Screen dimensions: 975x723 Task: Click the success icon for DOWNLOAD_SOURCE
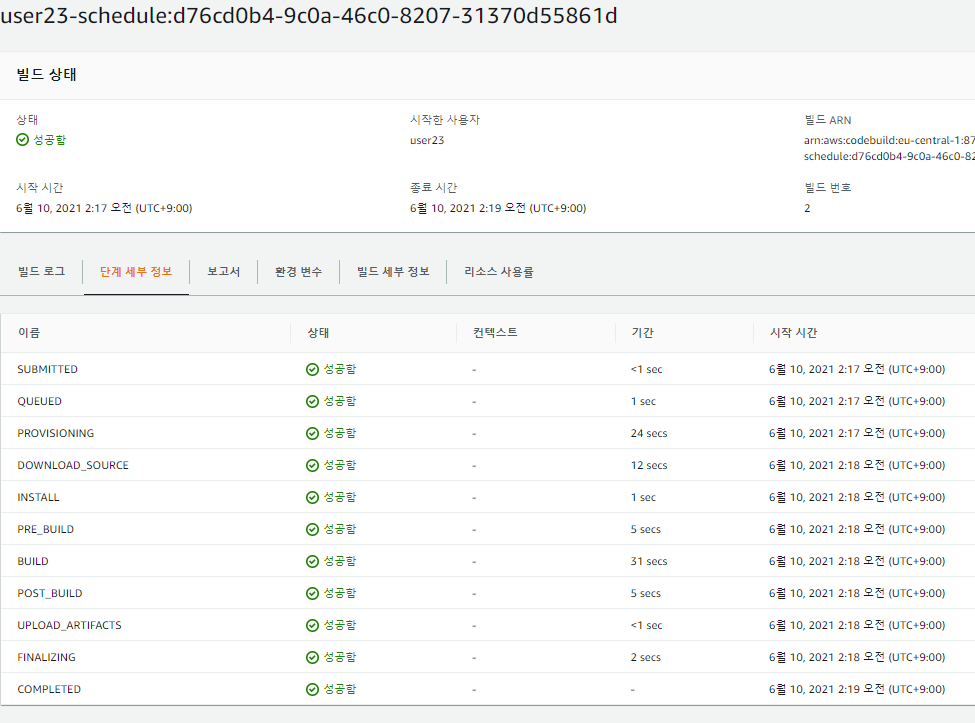314,465
